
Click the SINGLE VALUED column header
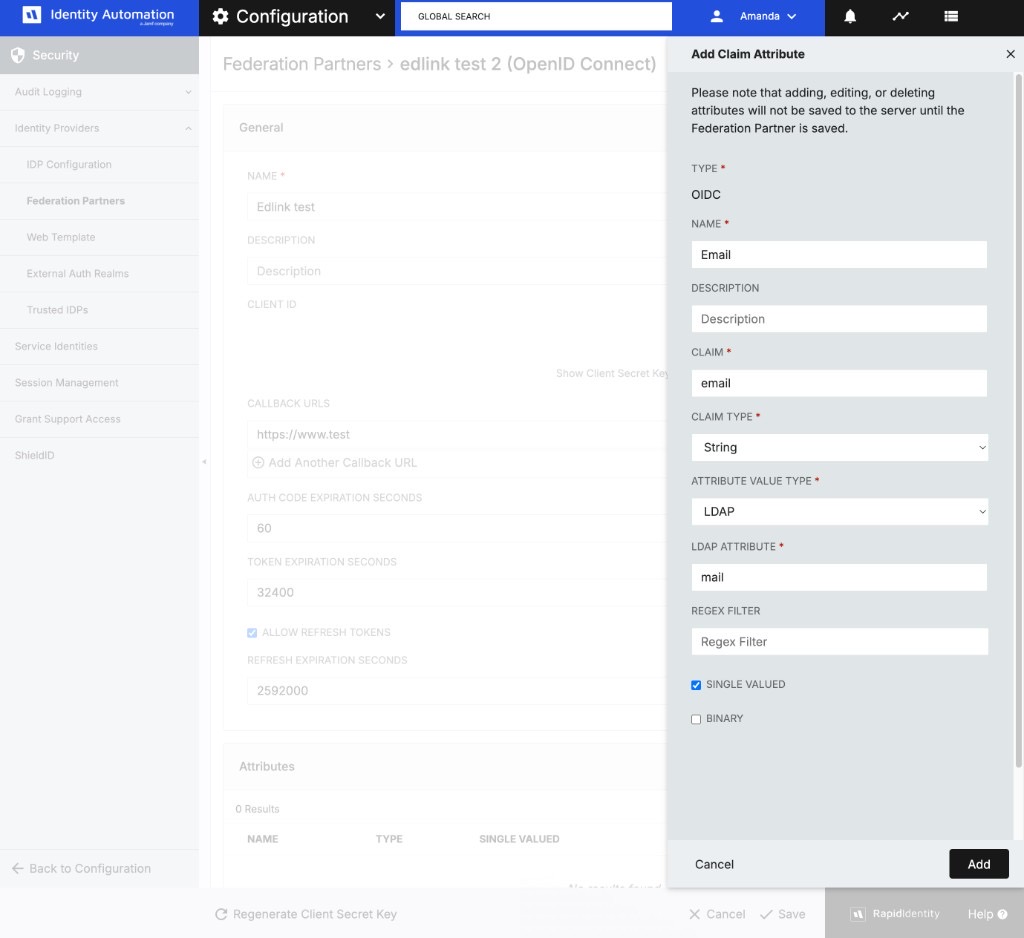click(519, 839)
